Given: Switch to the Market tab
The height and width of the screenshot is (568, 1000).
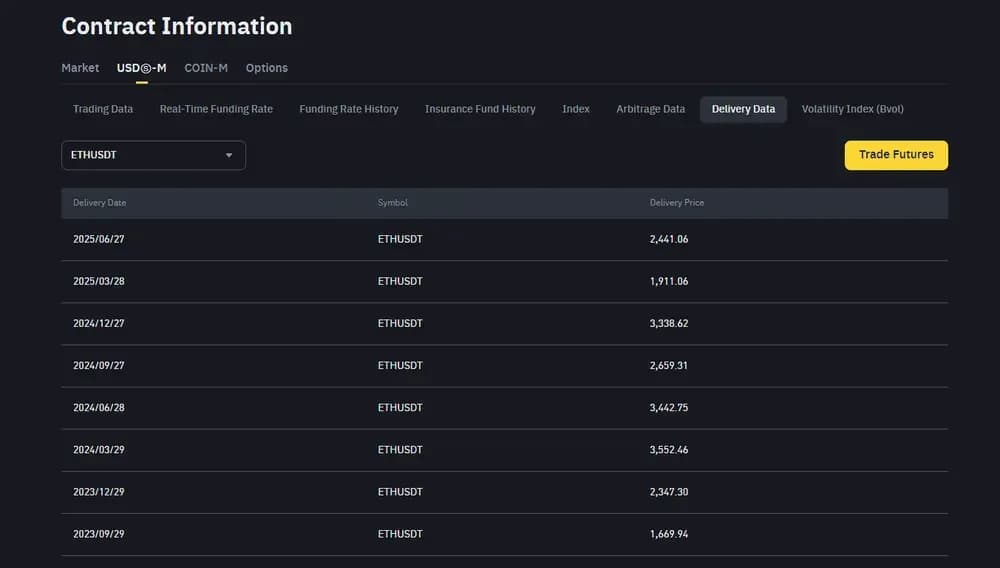Looking at the screenshot, I should tap(80, 68).
